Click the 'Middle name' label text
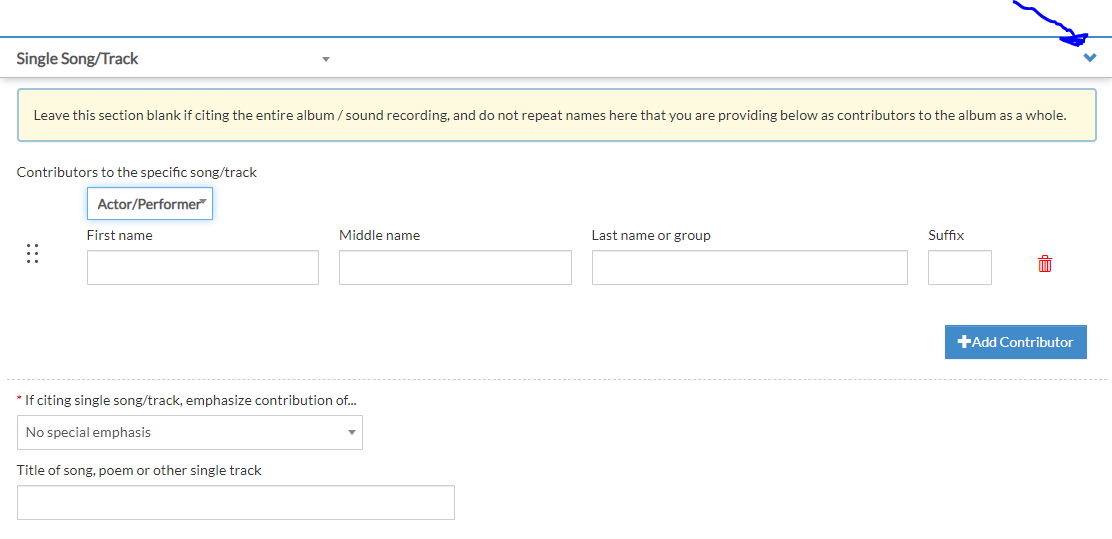Screen dimensions: 1112x539 click(x=379, y=235)
